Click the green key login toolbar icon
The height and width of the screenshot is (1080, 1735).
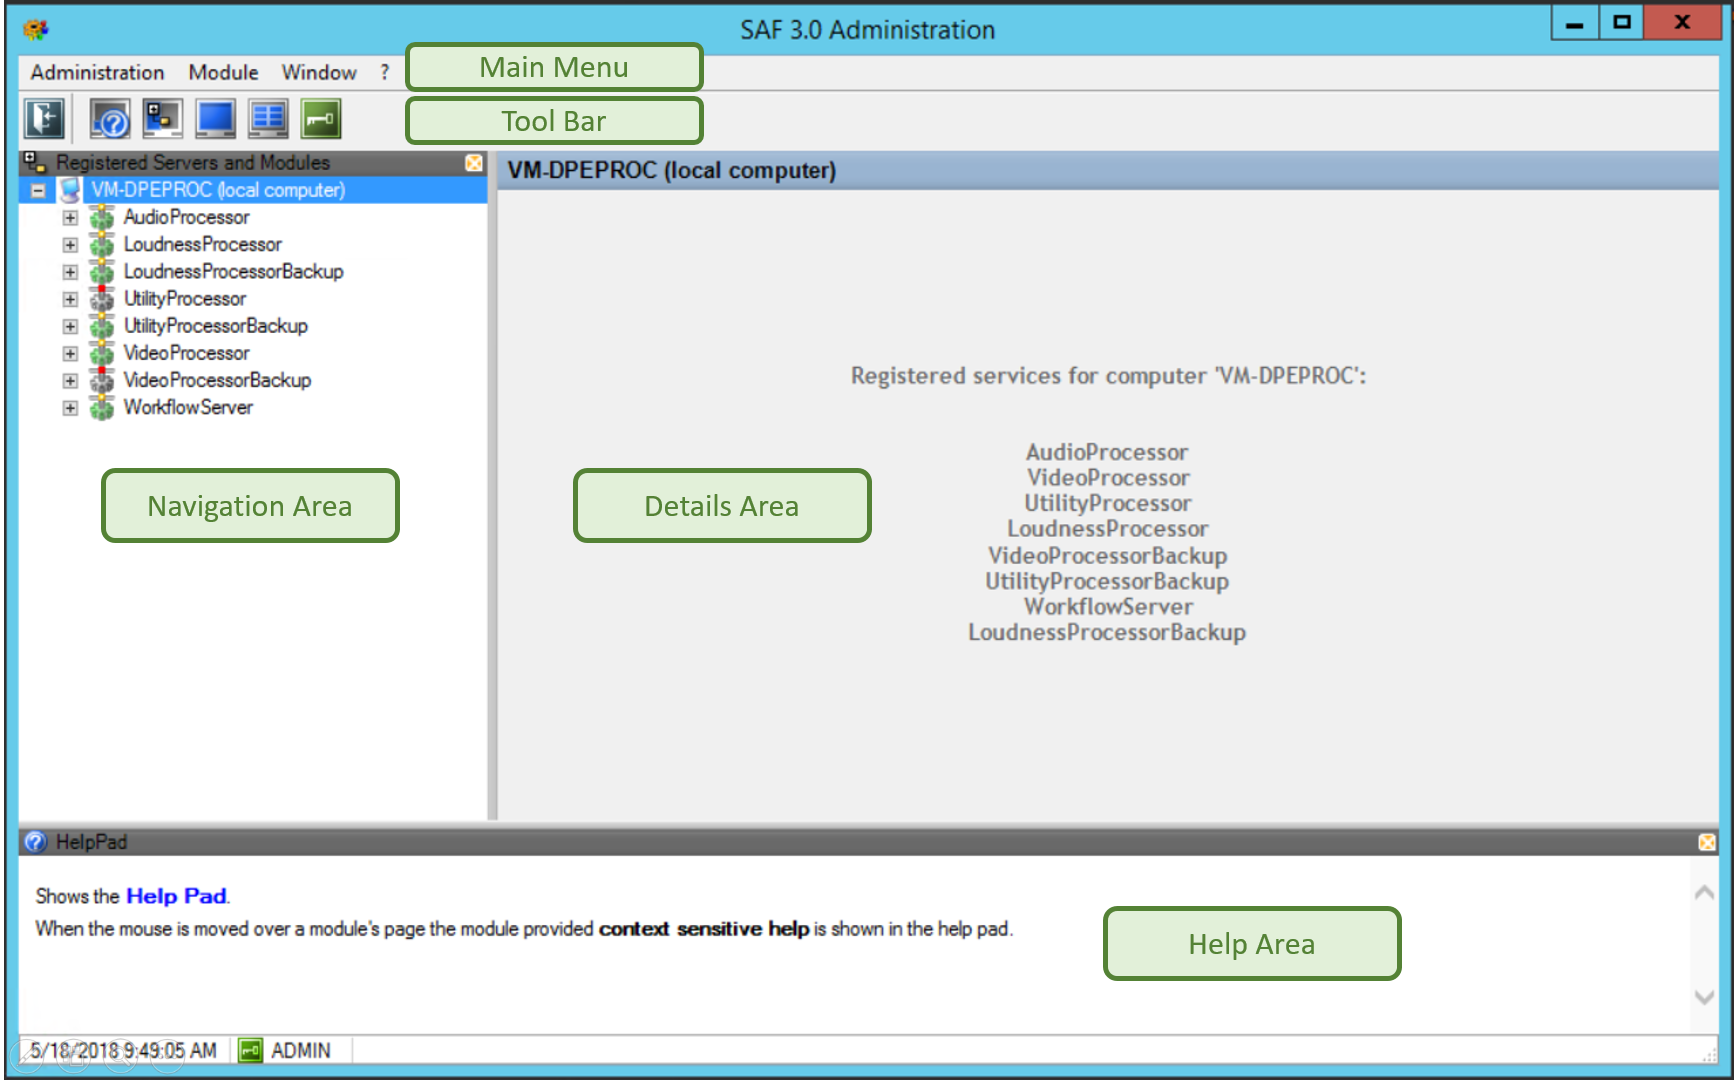coord(321,119)
